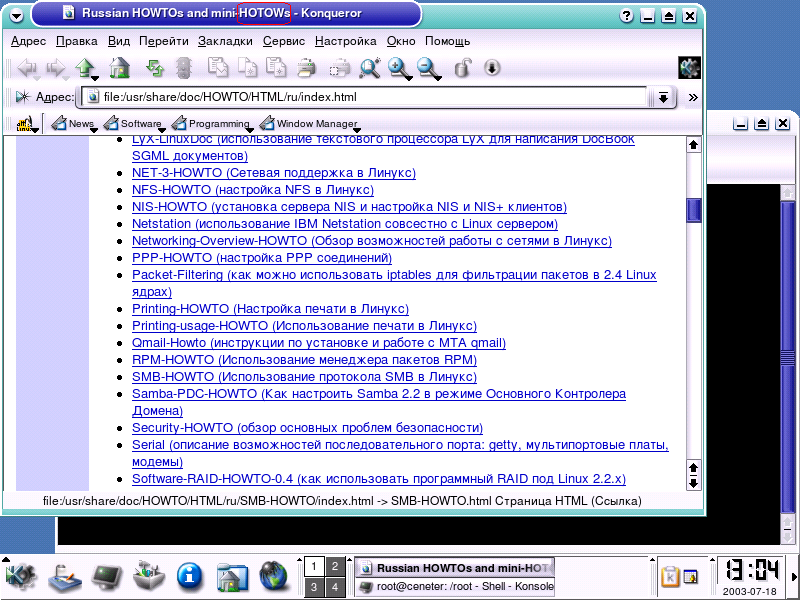Click the Security padlock icon
This screenshot has height=600, width=800.
pyautogui.click(x=462, y=68)
